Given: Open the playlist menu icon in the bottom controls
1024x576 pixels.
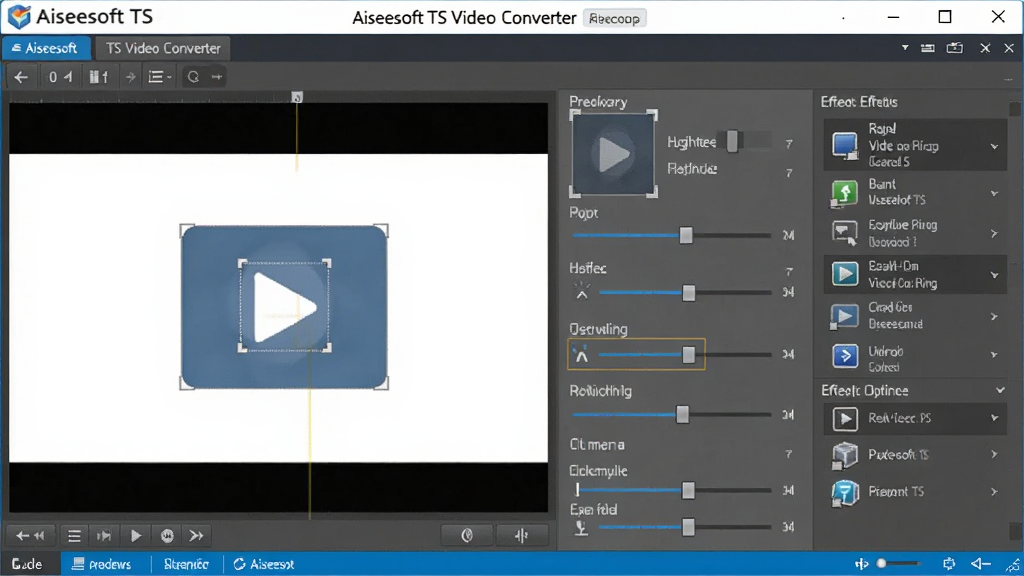Looking at the screenshot, I should pyautogui.click(x=74, y=536).
